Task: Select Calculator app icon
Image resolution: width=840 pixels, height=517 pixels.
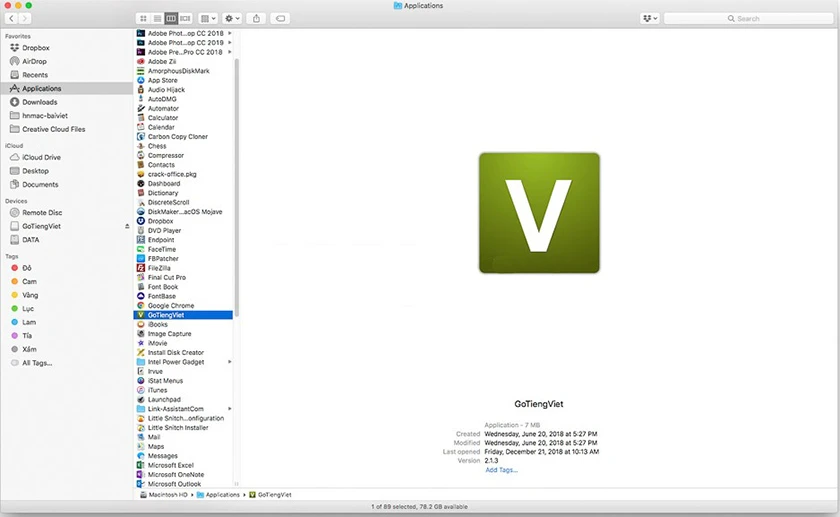Action: 141,117
